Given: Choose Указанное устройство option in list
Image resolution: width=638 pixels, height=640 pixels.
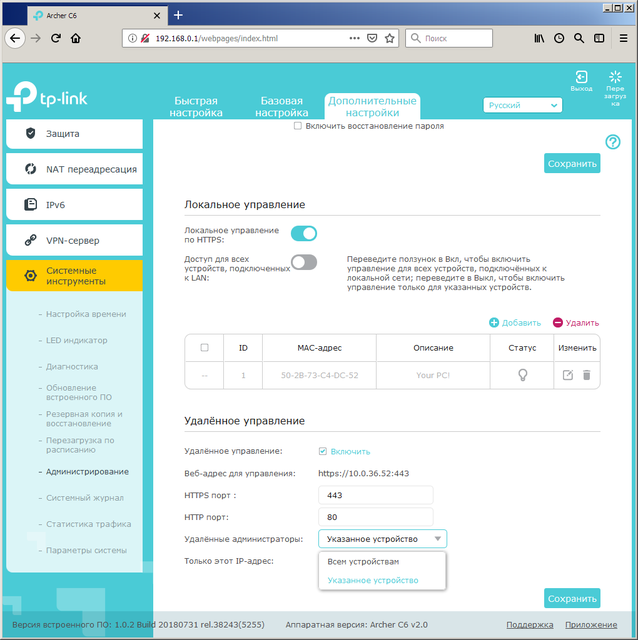Looking at the screenshot, I should tap(372, 580).
